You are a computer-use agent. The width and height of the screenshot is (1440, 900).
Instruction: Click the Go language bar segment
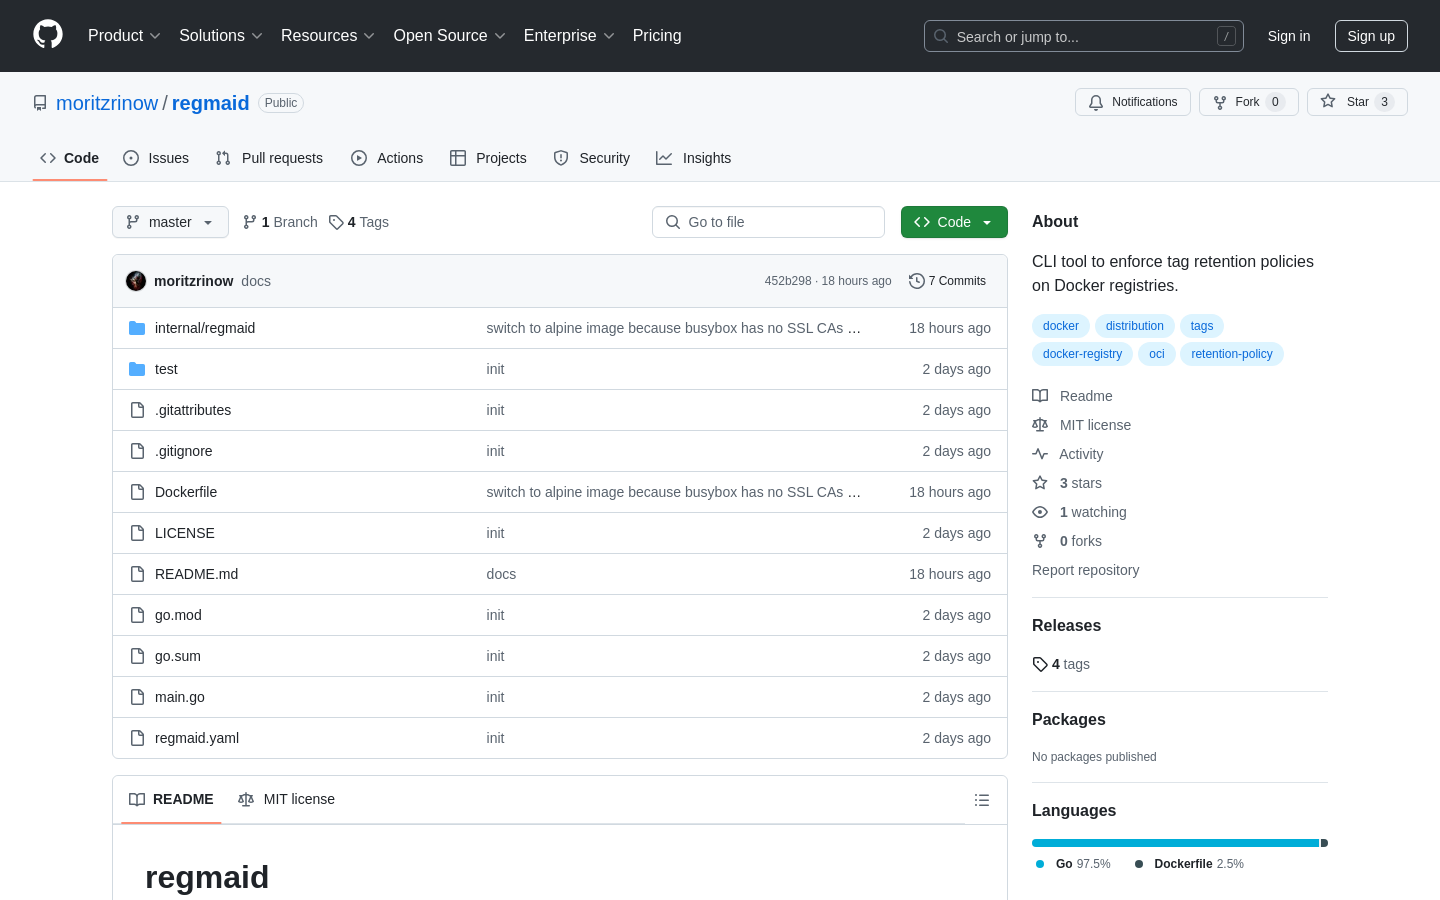1176,843
